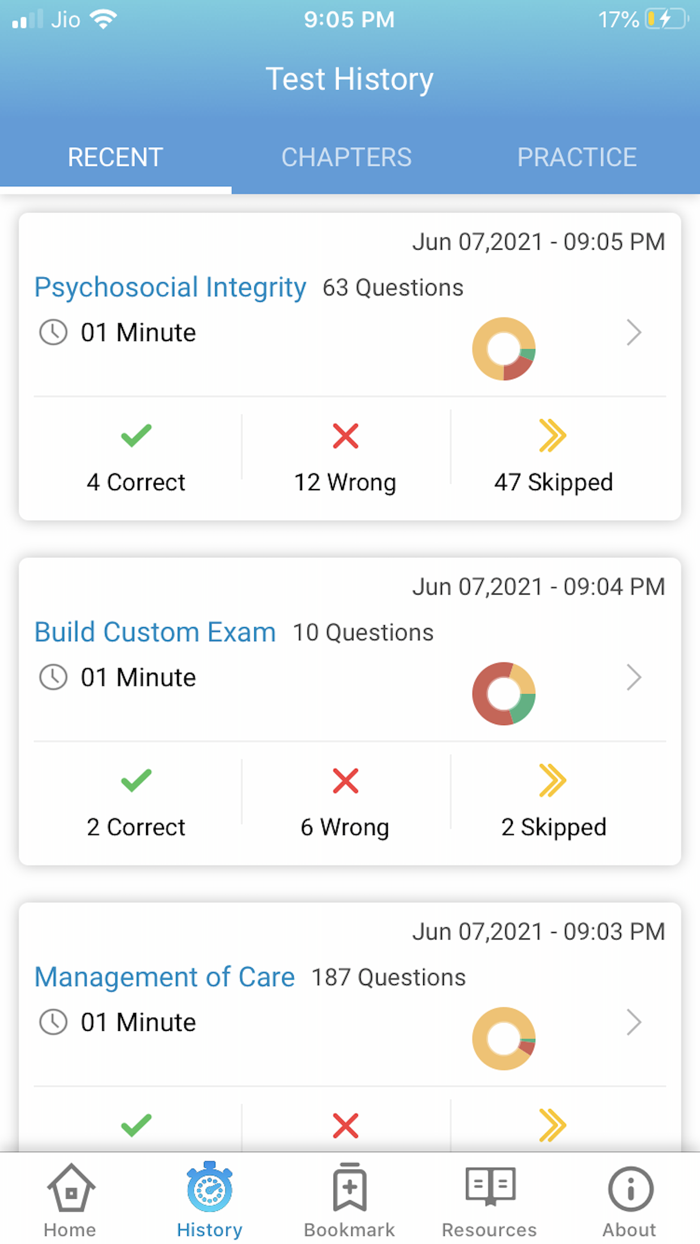
Task: Open the Home screen from bottom navigation
Action: pos(69,1196)
